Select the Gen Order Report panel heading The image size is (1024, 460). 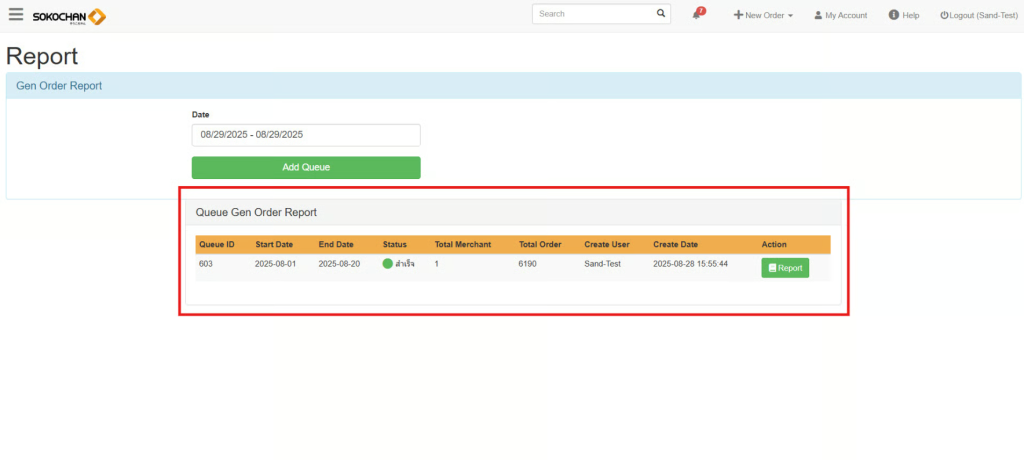pos(59,86)
